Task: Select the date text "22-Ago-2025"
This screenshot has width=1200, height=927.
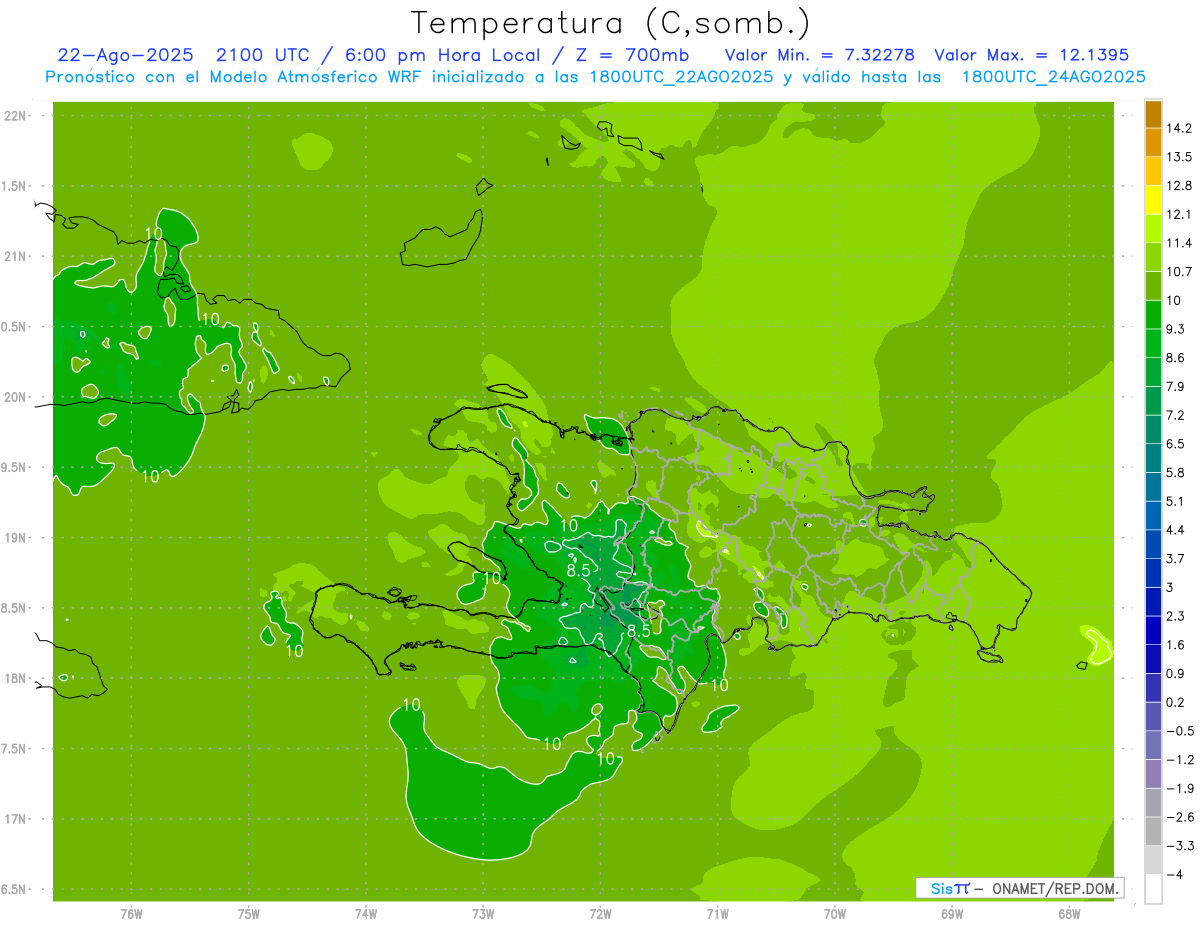Action: click(x=125, y=55)
